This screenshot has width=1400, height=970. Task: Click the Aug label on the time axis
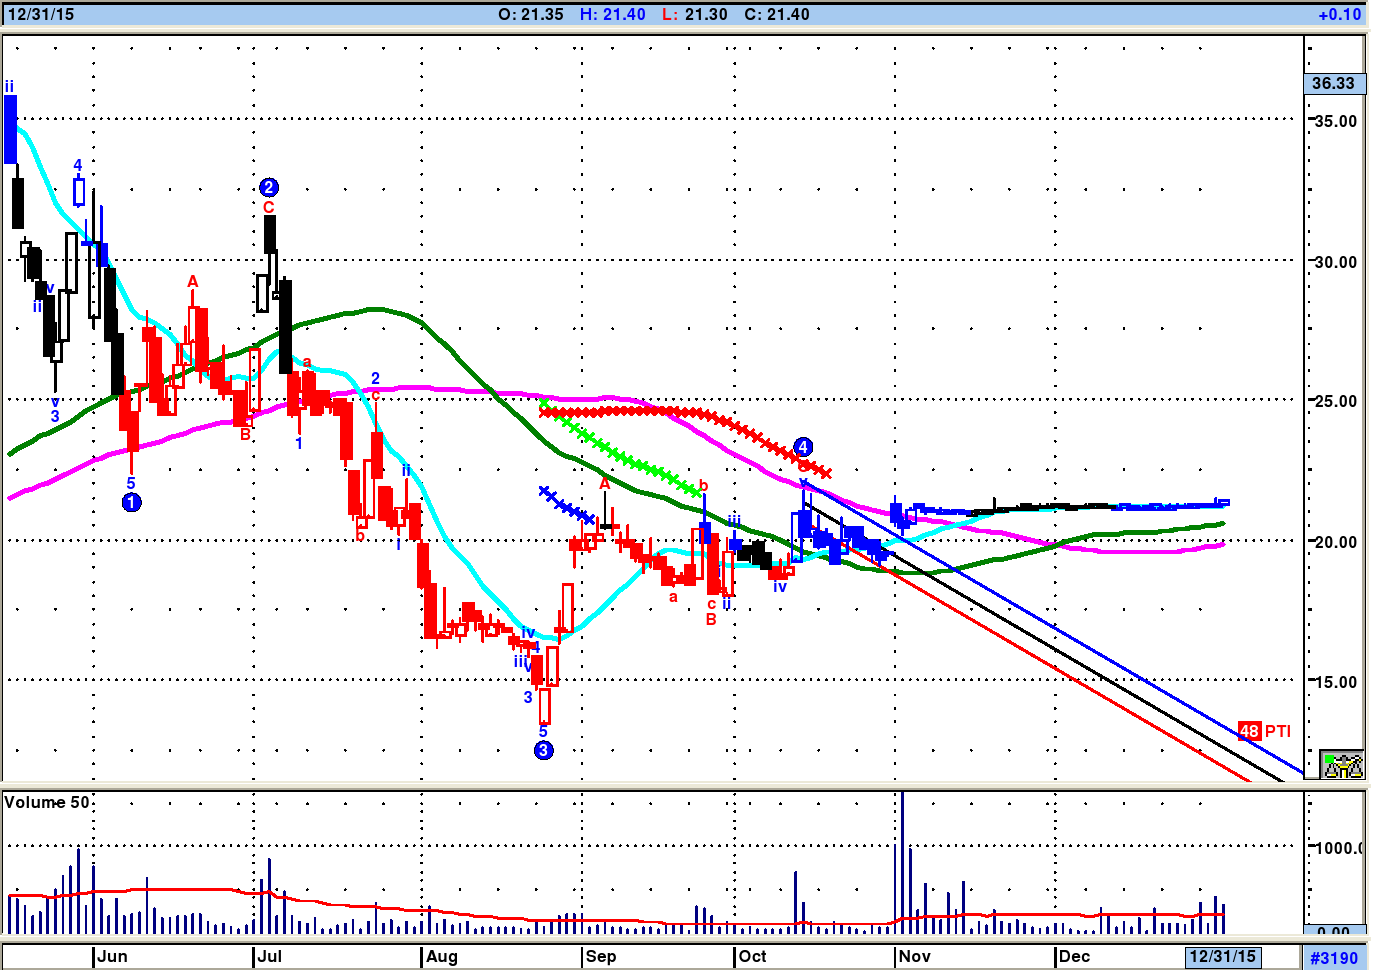pos(441,956)
